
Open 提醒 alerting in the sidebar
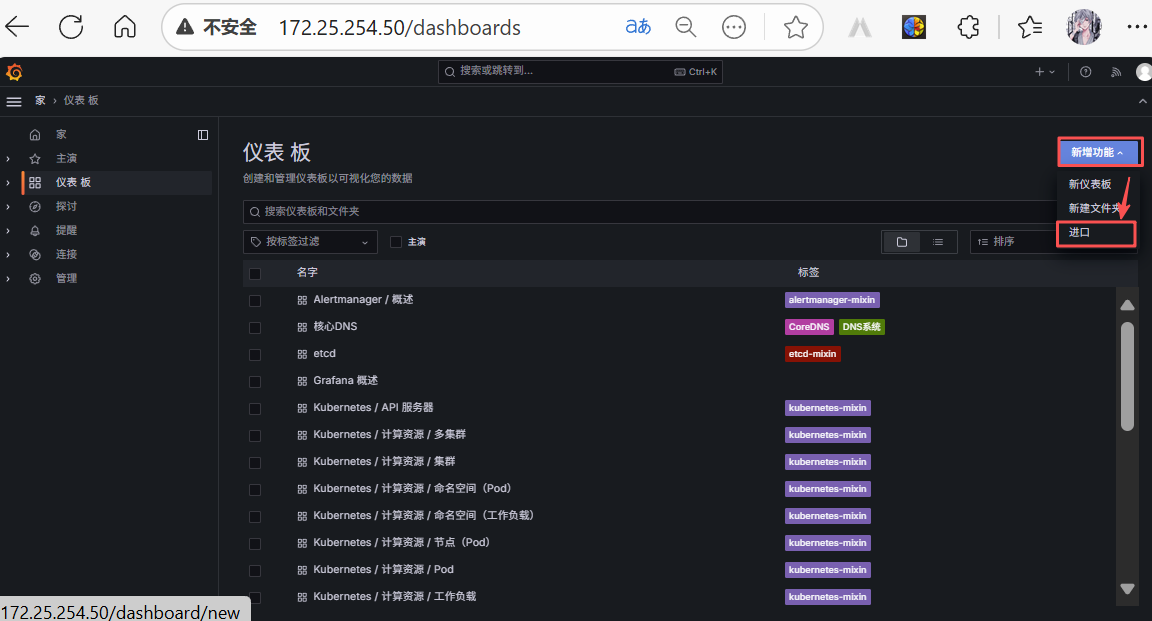click(66, 231)
